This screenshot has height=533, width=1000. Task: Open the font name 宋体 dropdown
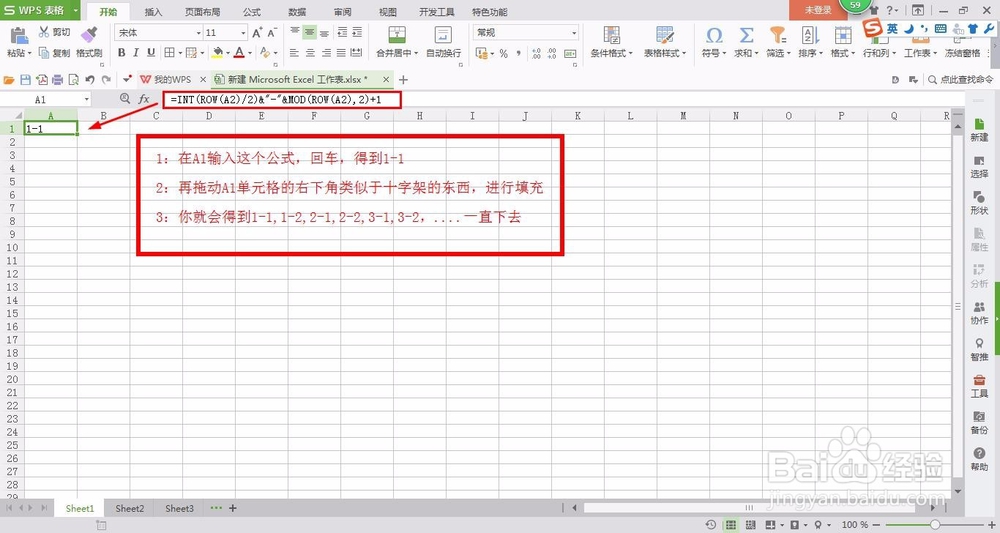[198, 33]
